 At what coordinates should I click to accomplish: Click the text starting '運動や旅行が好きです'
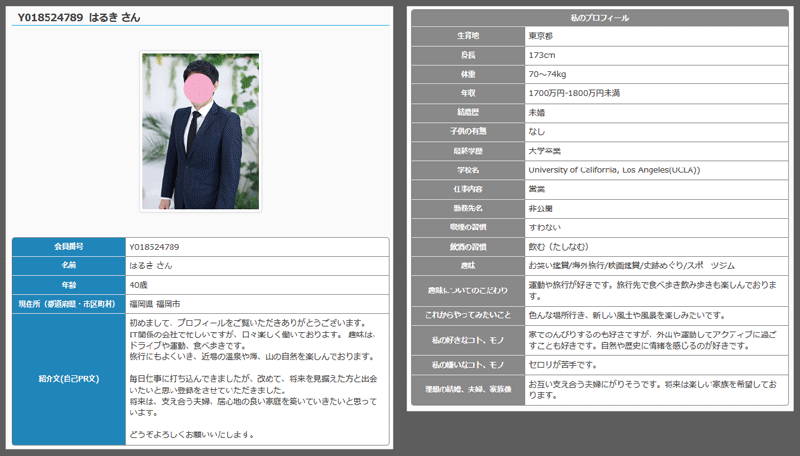pyautogui.click(x=653, y=290)
